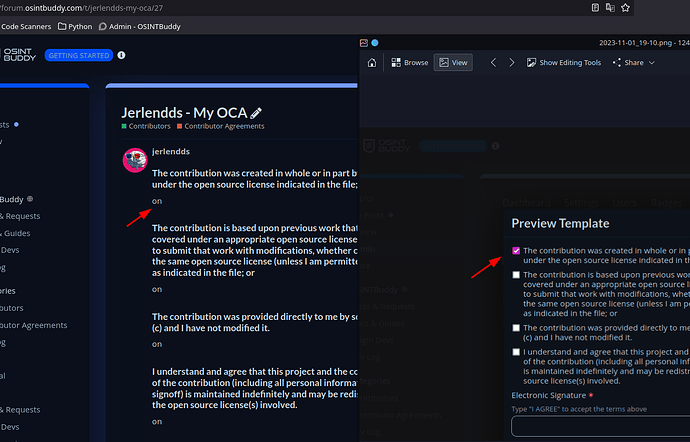Click the image viewer home icon

(x=372, y=63)
